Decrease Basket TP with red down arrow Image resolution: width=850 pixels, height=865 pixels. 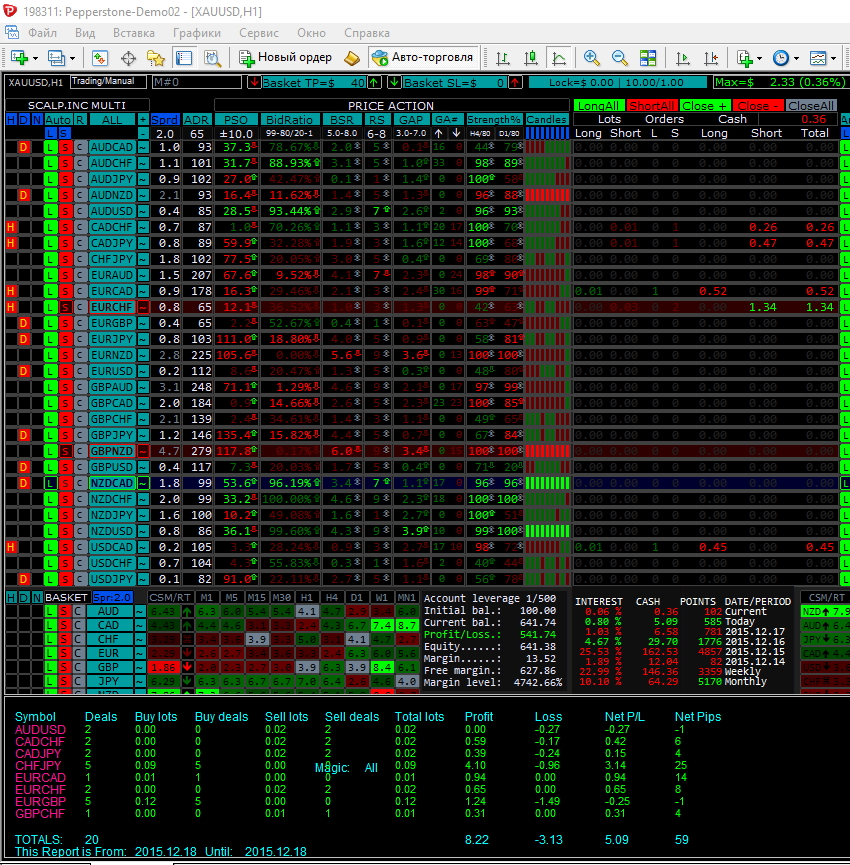click(x=254, y=83)
